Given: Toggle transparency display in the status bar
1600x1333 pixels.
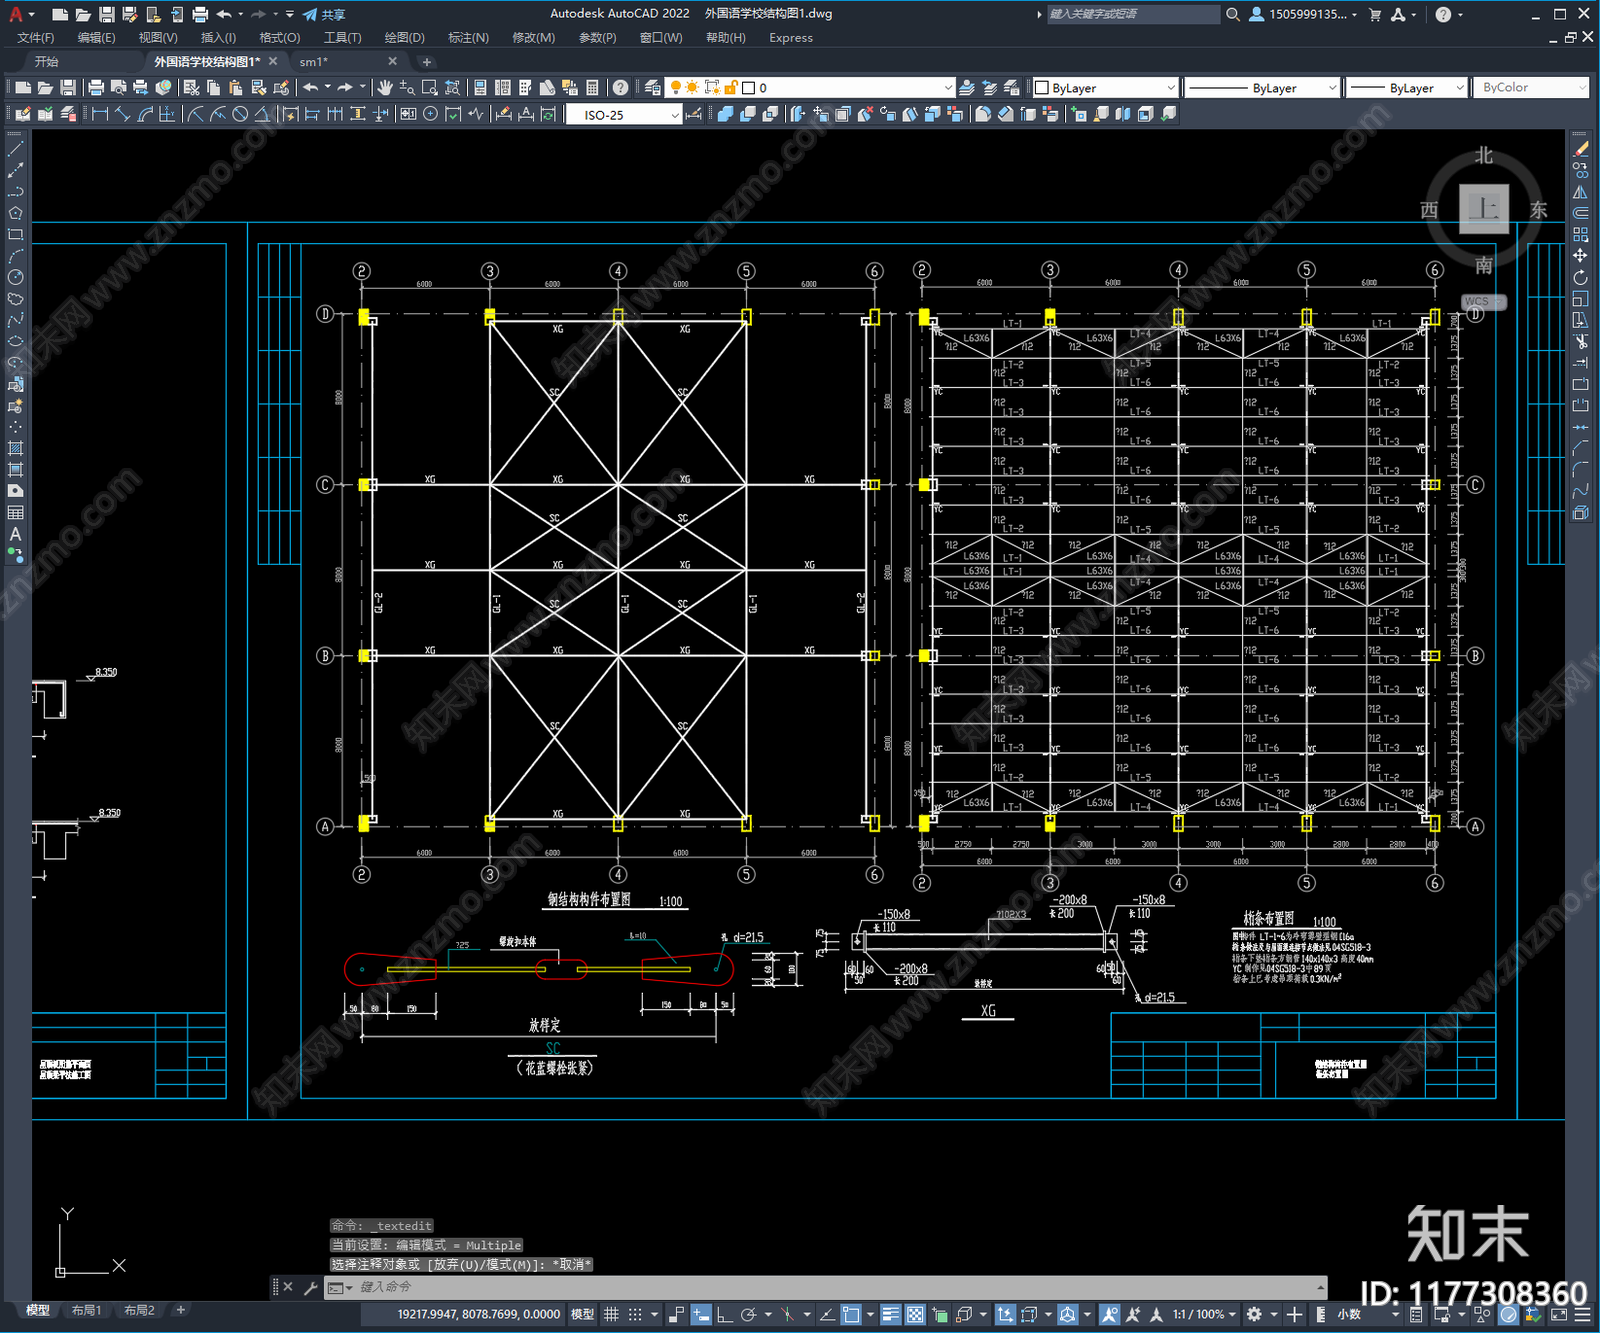Looking at the screenshot, I should click(915, 1314).
